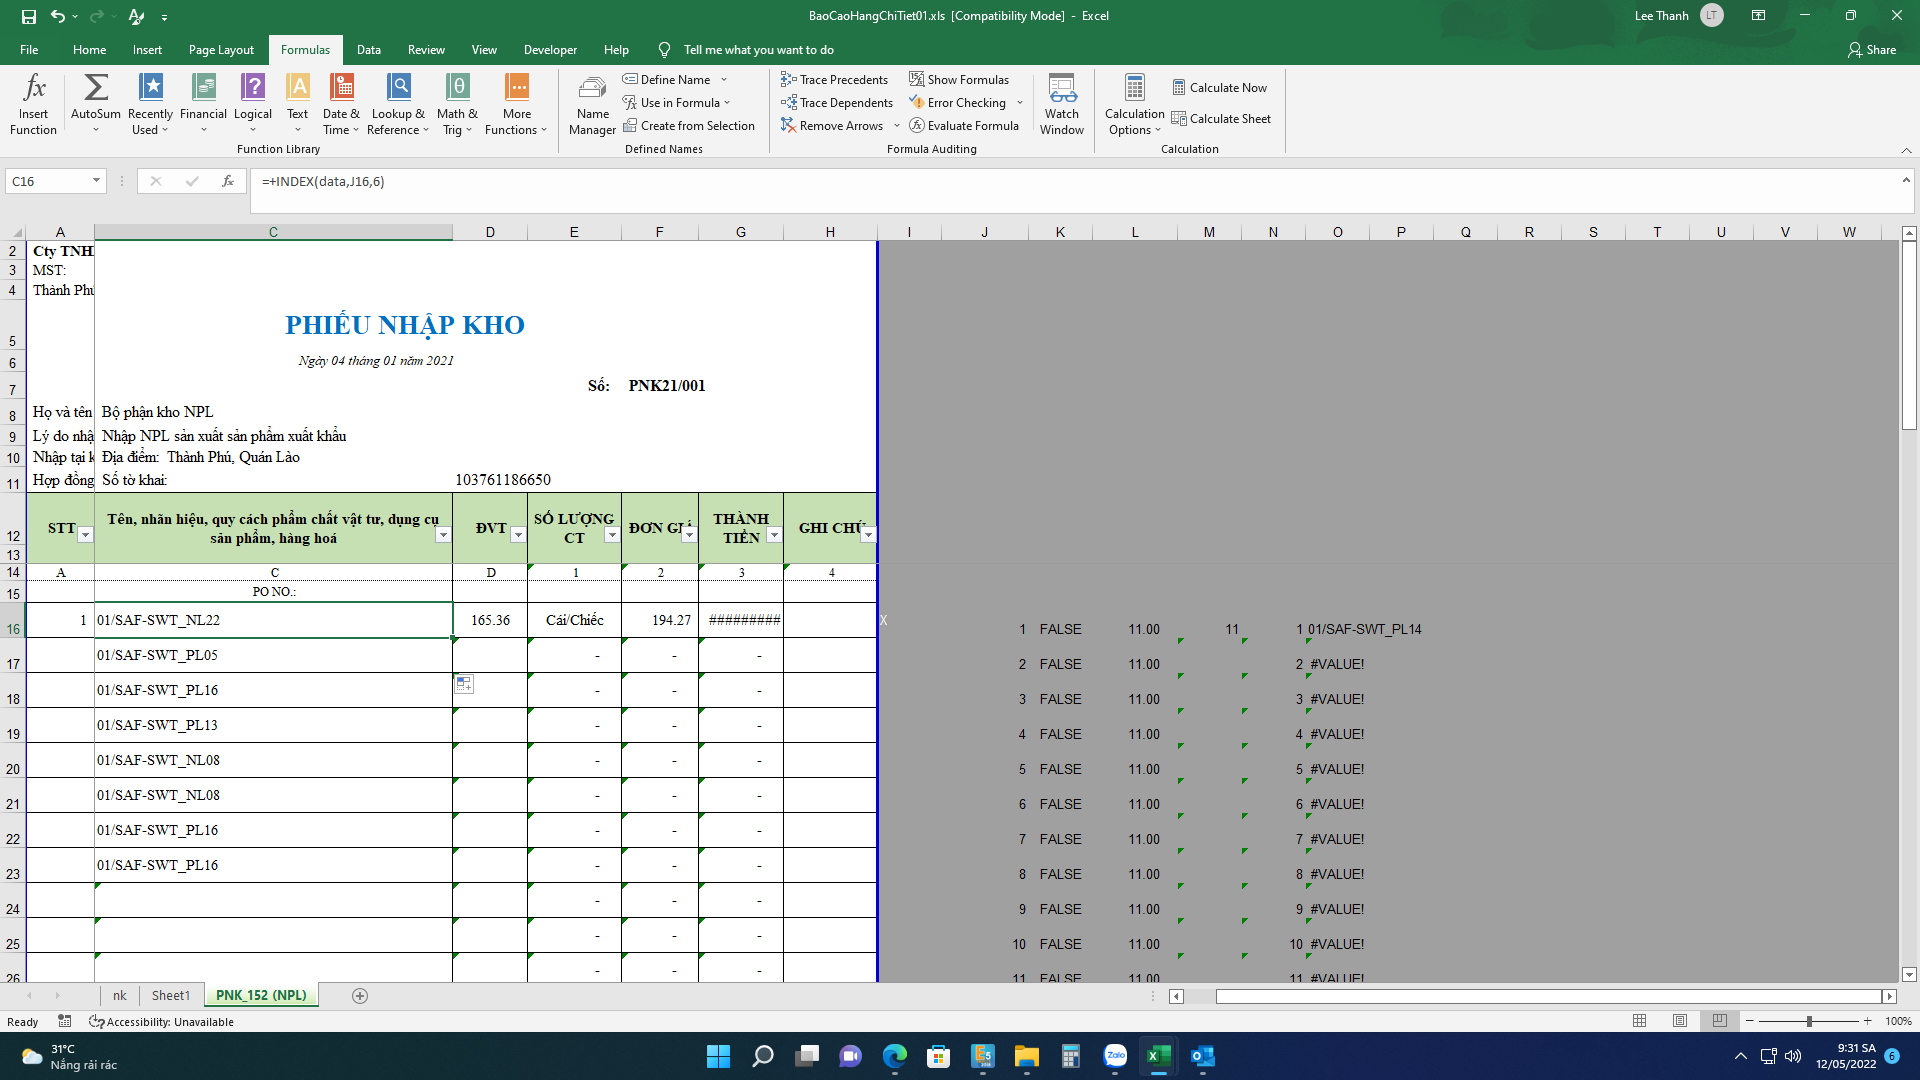Open Date & Time functions menu
The width and height of the screenshot is (1920, 1080).
(x=341, y=103)
